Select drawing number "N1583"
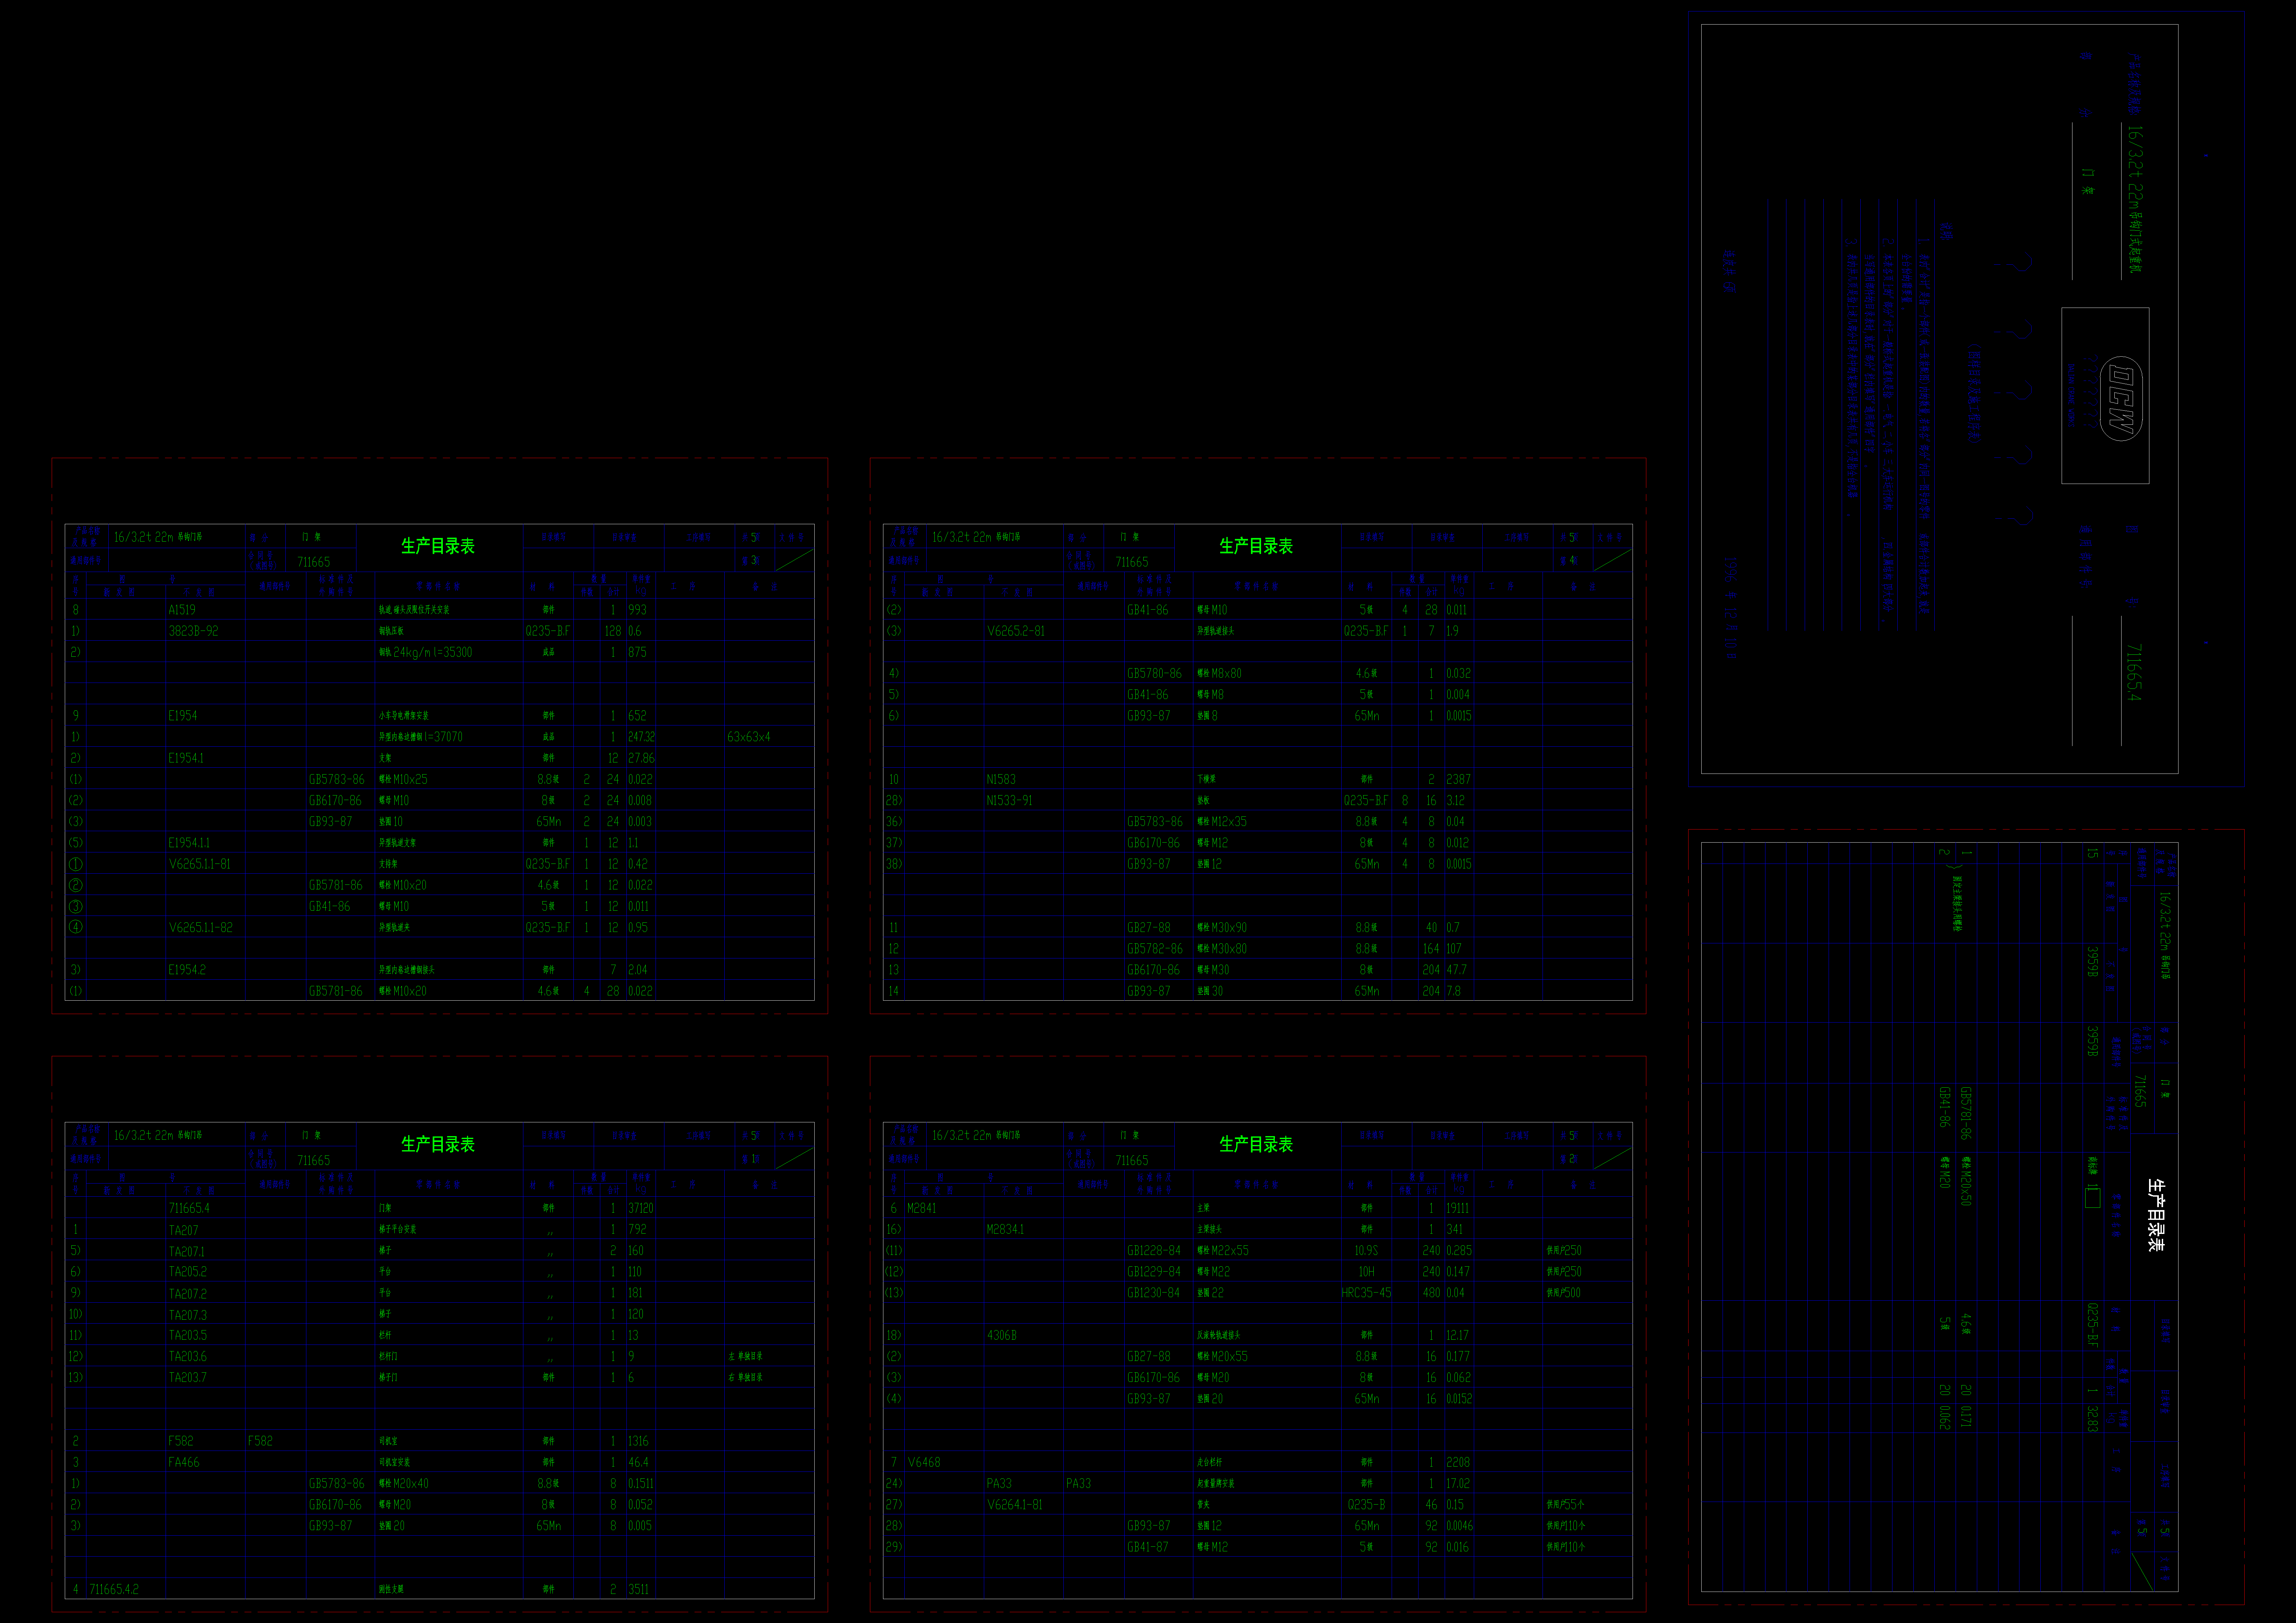 [x=1001, y=779]
